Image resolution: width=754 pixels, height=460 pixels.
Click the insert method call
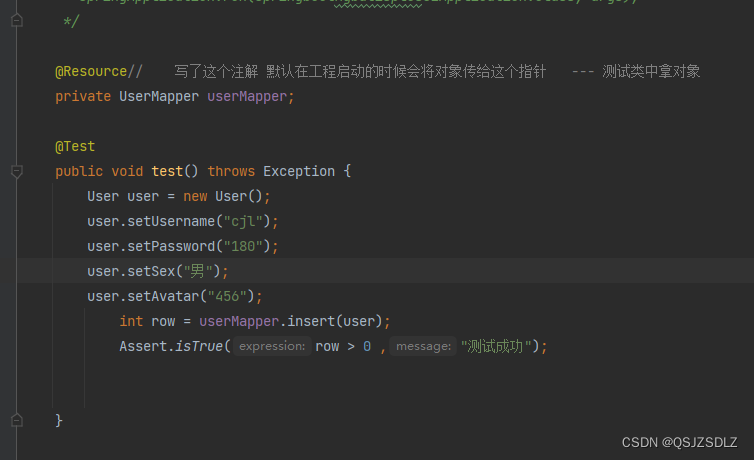point(311,321)
